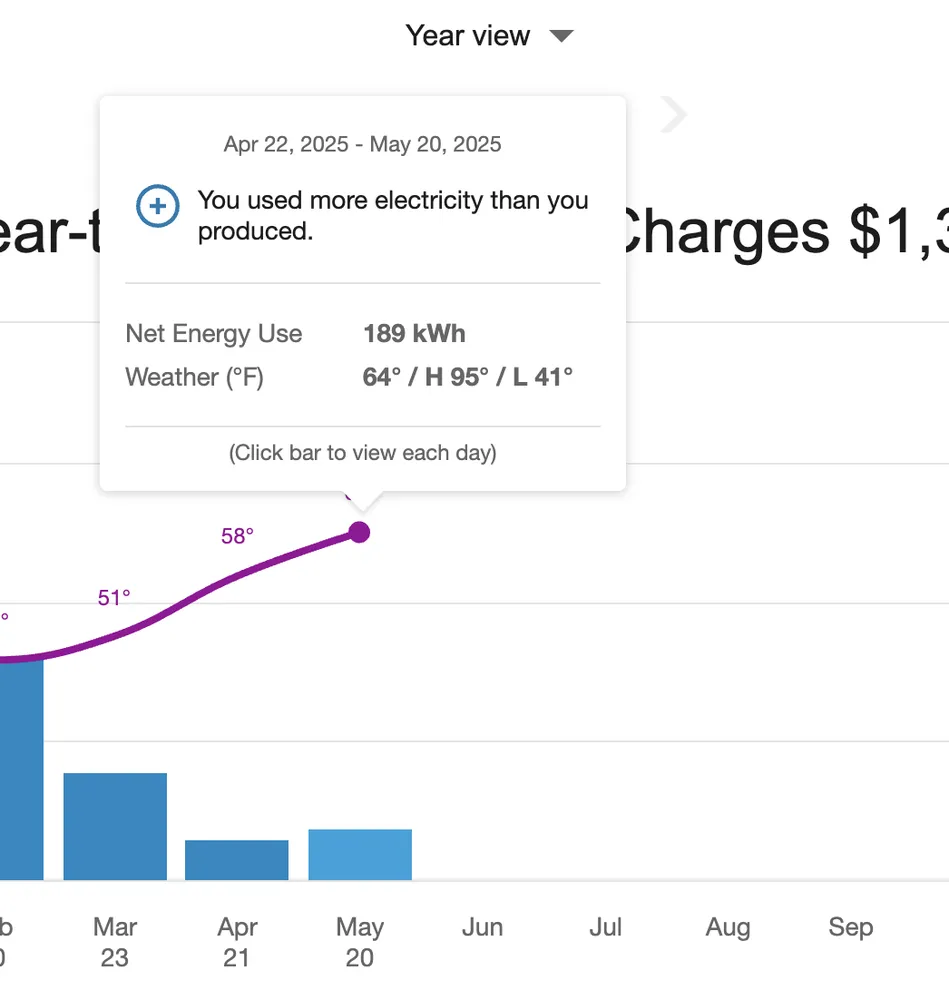Screen dimensions: 949x1000
Task: Click the plus-circle info icon in the tooltip
Action: tap(156, 206)
